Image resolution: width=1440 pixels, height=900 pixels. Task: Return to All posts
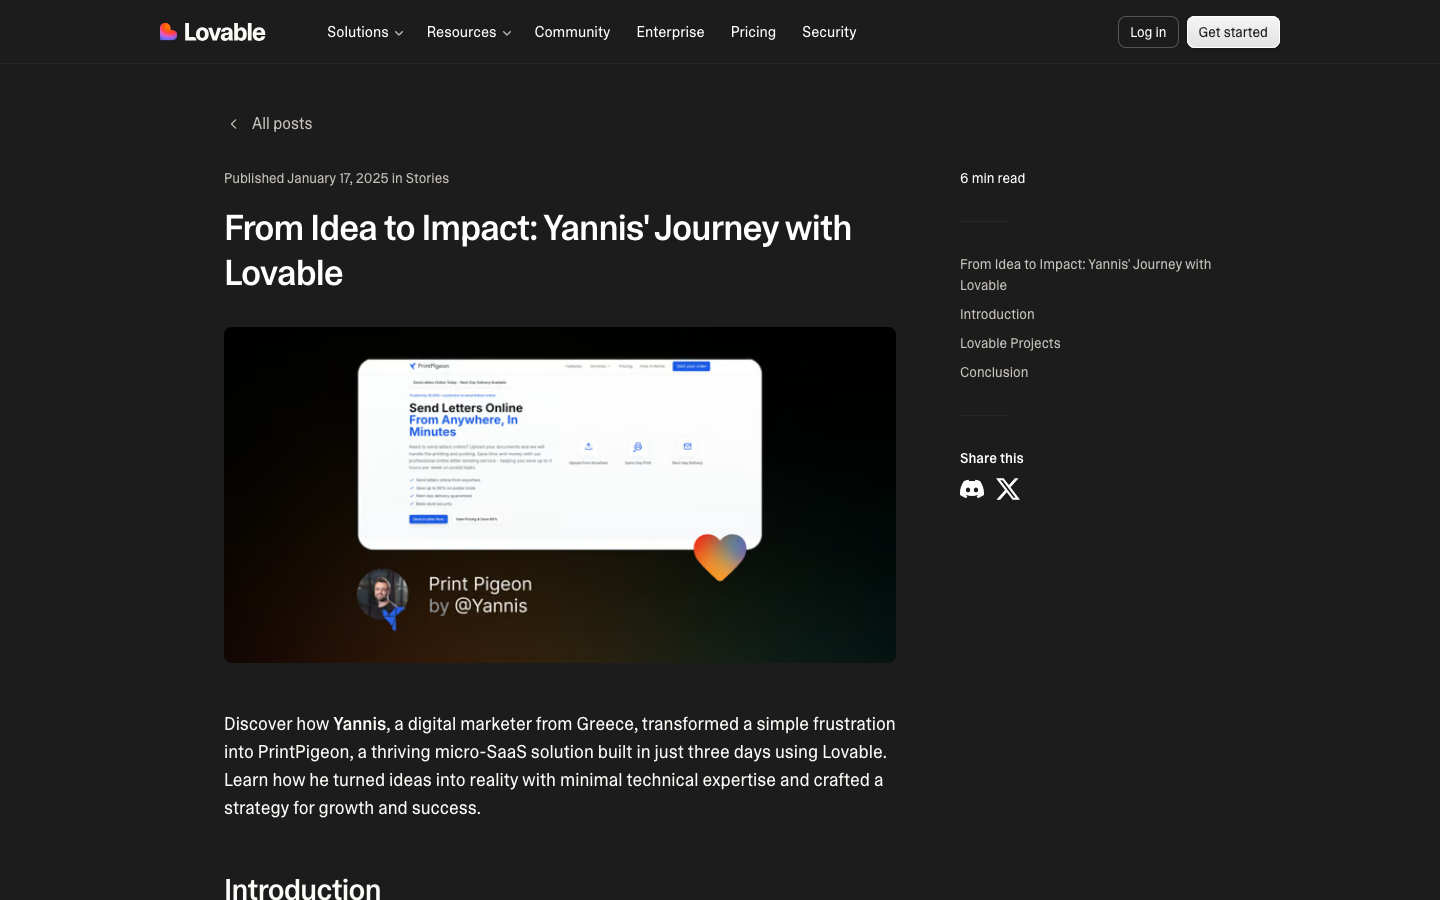pos(282,124)
